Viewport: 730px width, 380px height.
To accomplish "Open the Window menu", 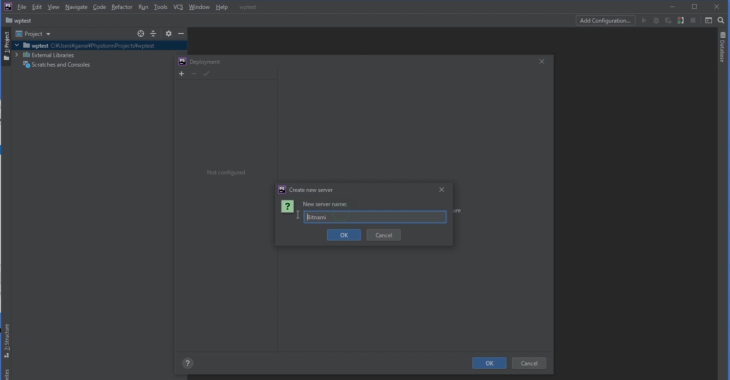I will pos(199,7).
